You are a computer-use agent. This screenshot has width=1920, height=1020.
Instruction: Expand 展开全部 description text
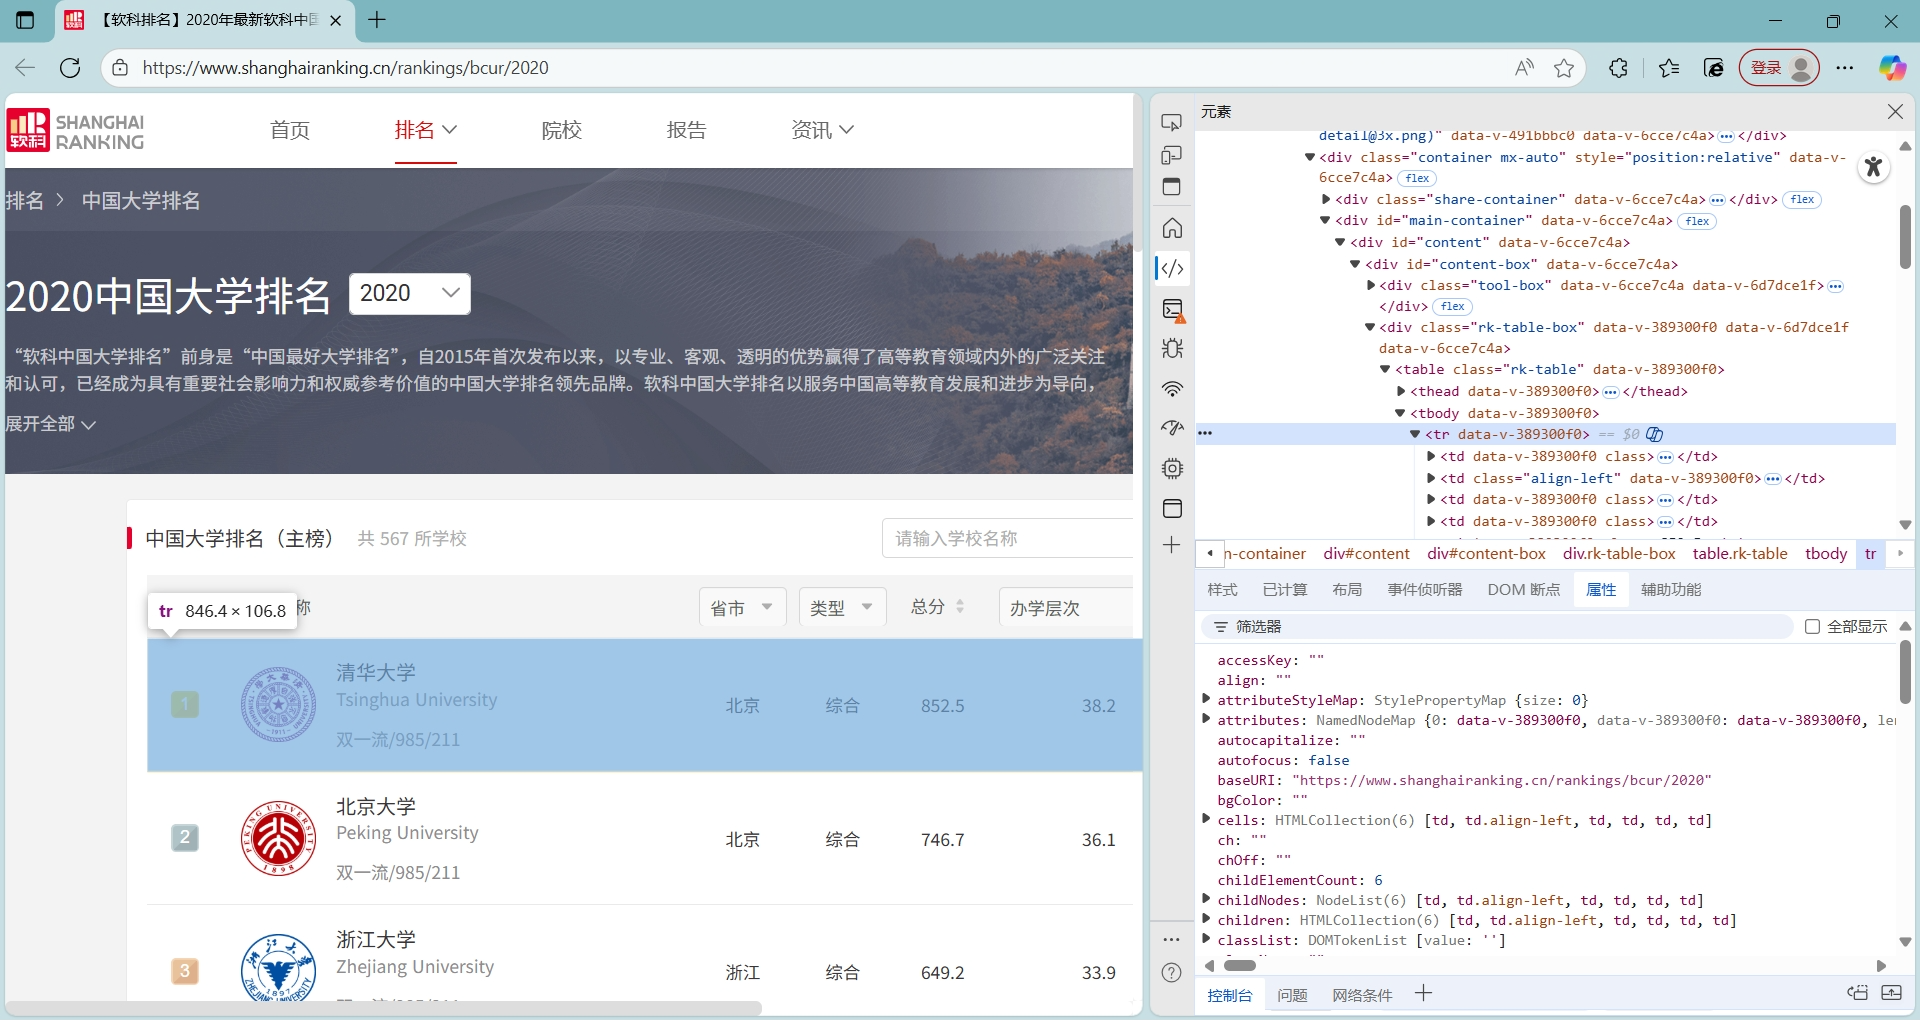tap(50, 424)
